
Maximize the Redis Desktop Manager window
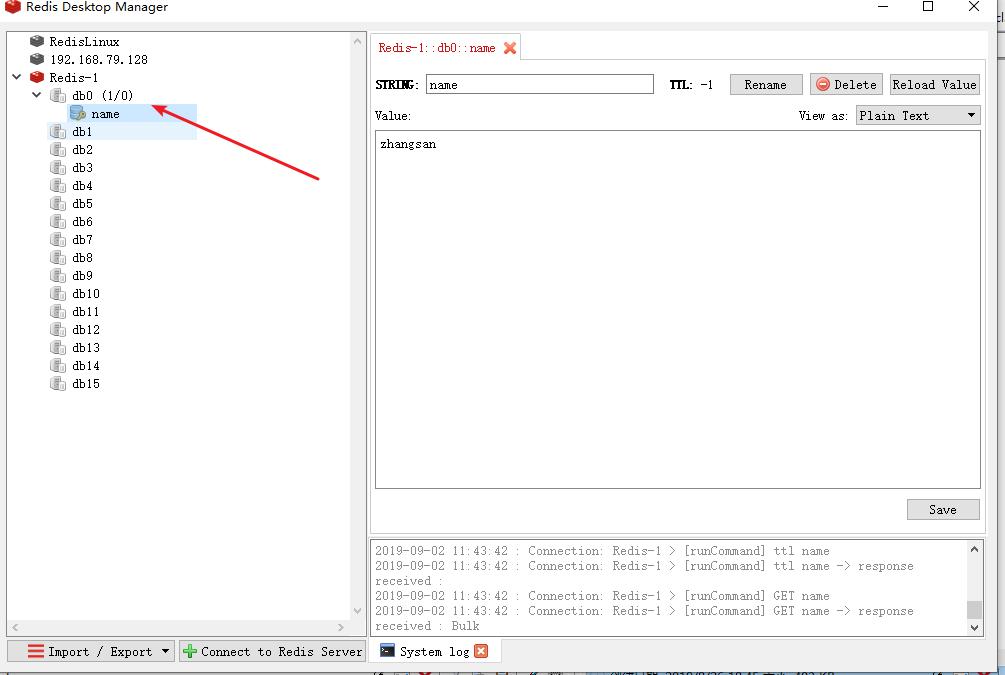927,6
